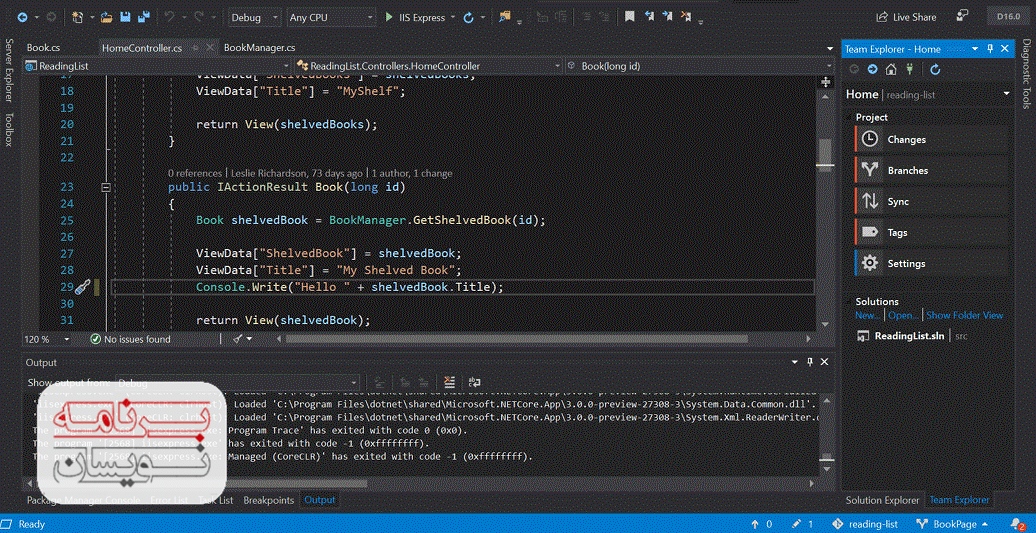Click Manage Connections plug icon in Team Explorer
This screenshot has height=533, width=1036.
tap(909, 69)
